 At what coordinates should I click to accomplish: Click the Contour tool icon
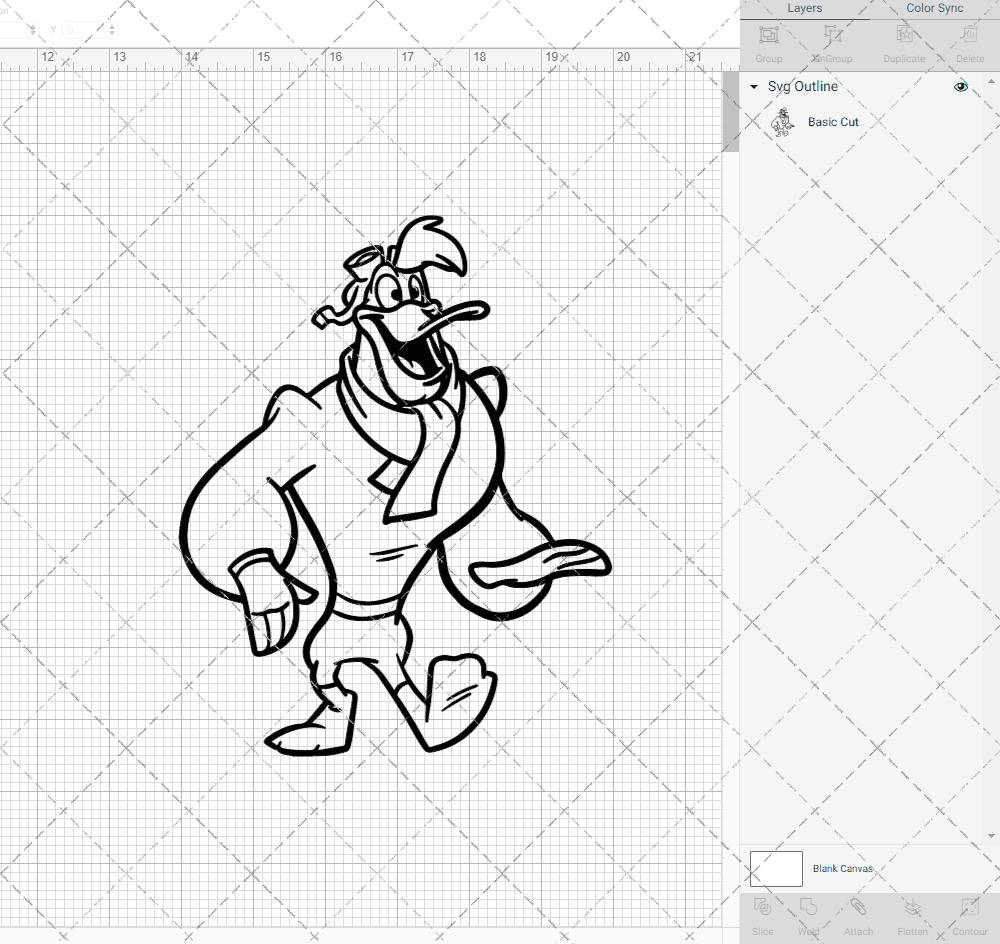pyautogui.click(x=969, y=908)
